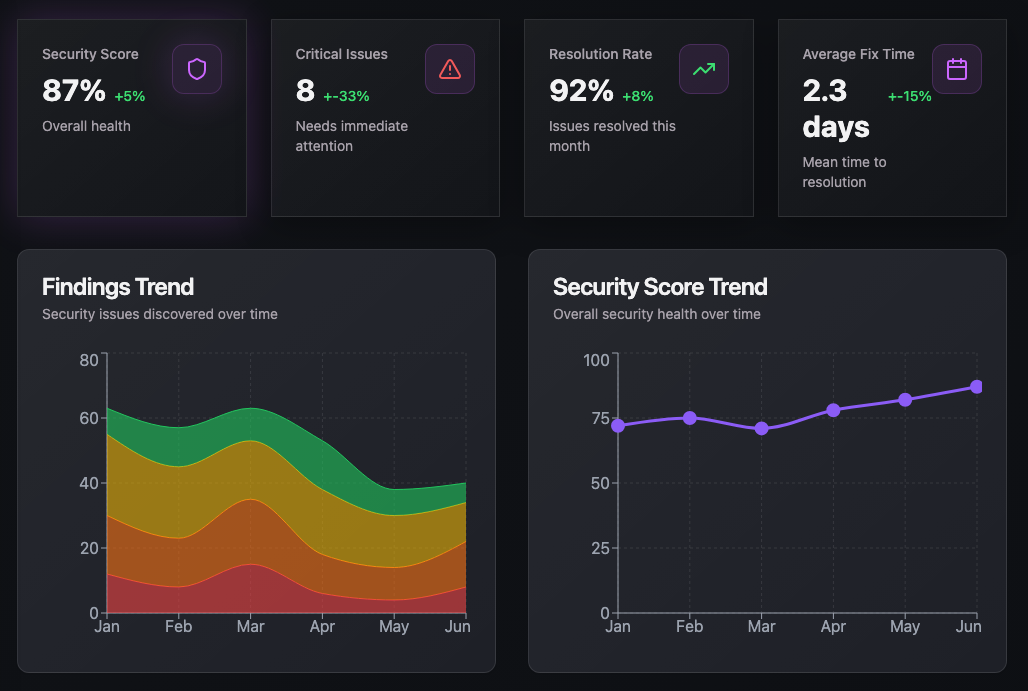Select the Security Score stat card
This screenshot has height=691, width=1028.
coord(132,117)
